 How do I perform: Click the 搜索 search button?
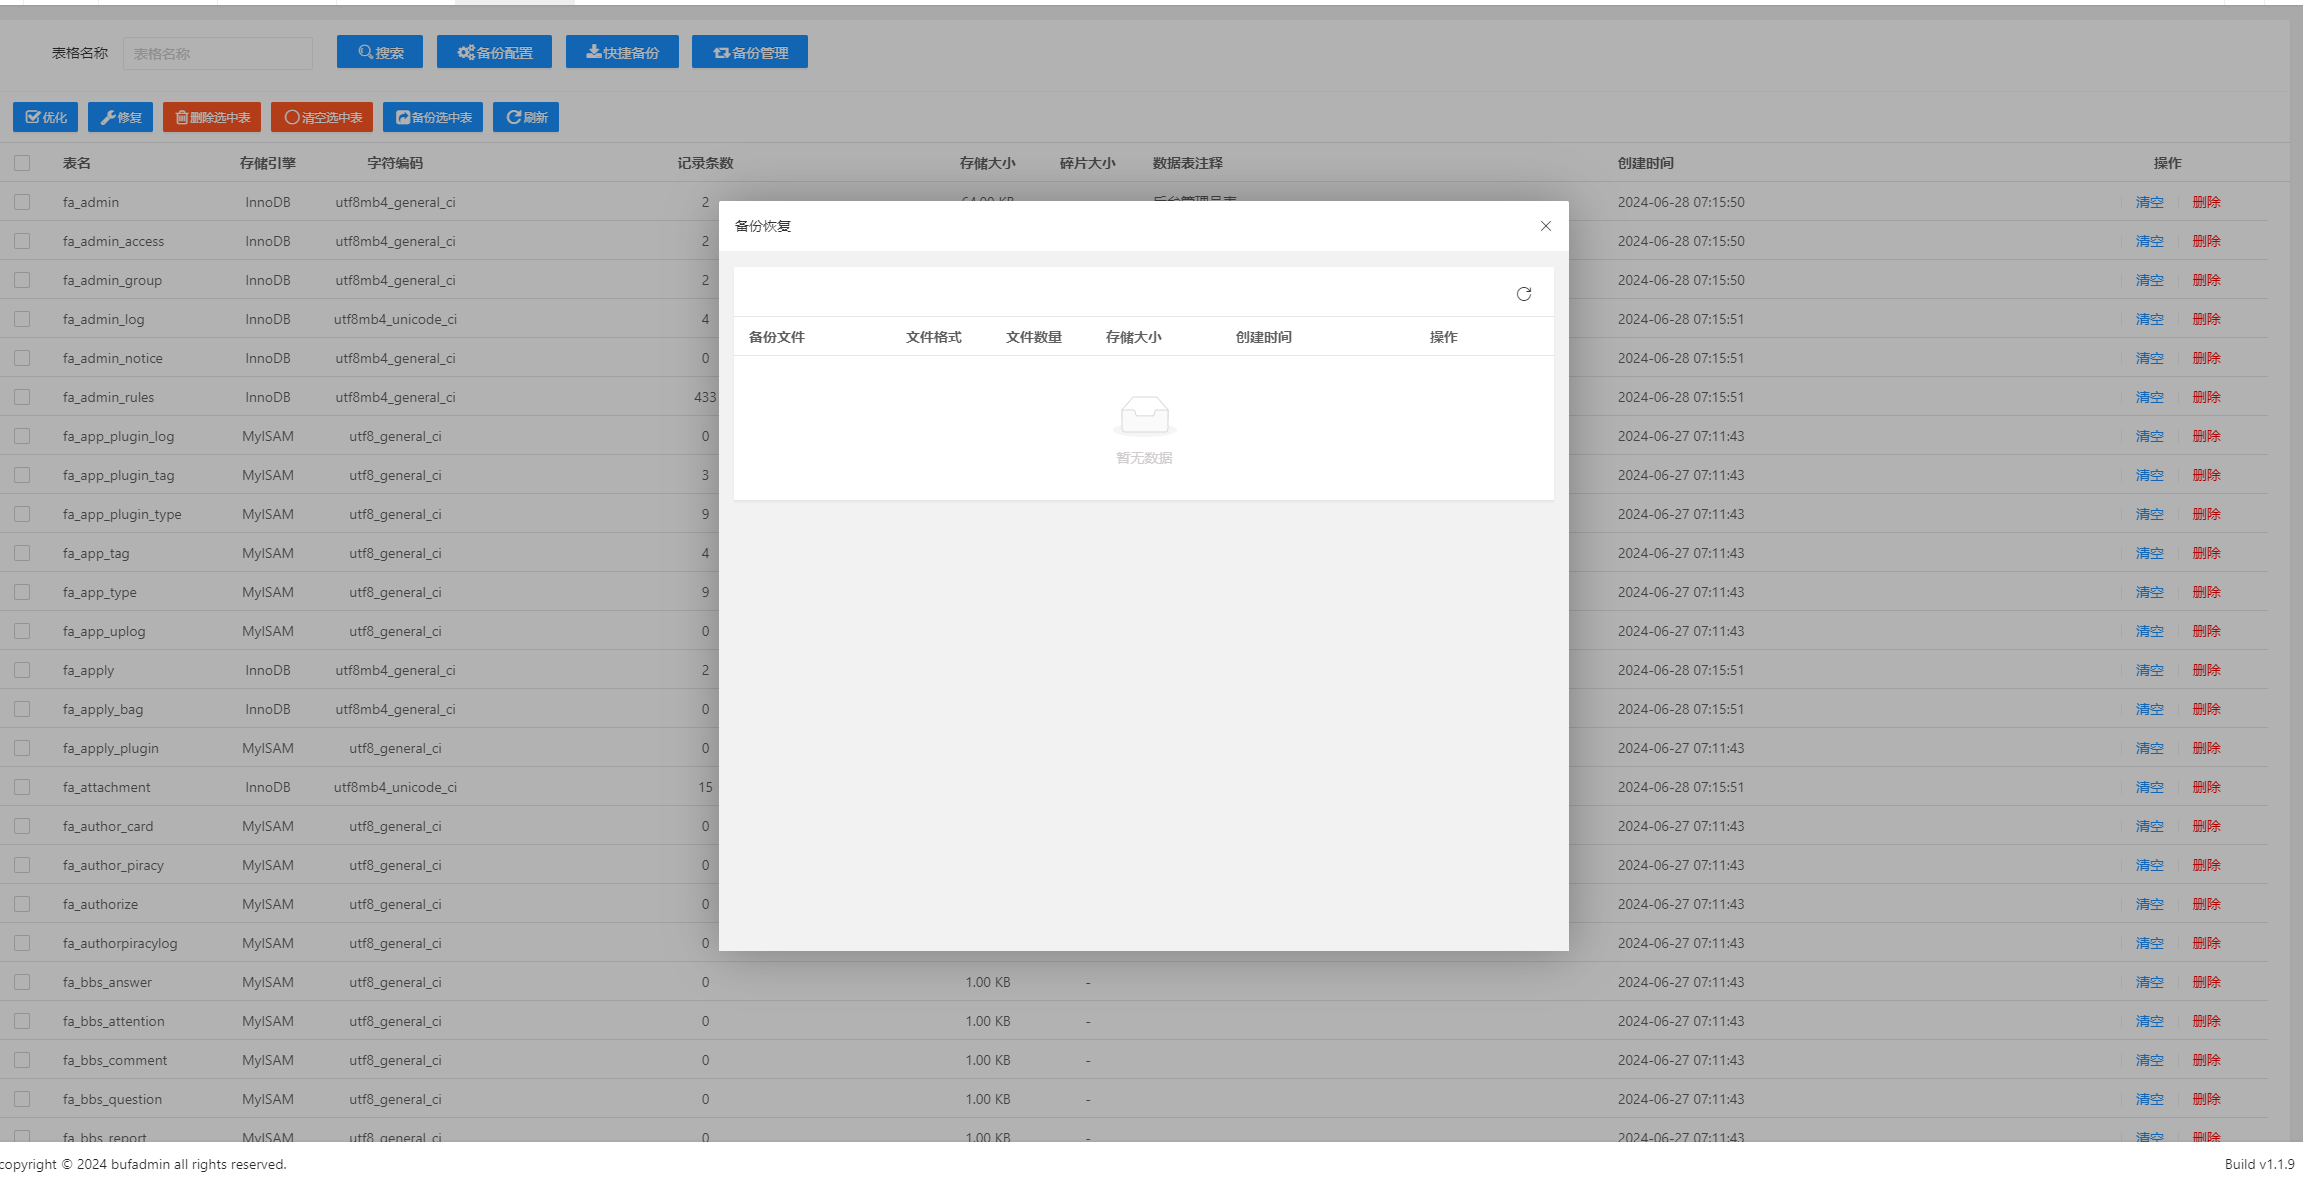(380, 52)
